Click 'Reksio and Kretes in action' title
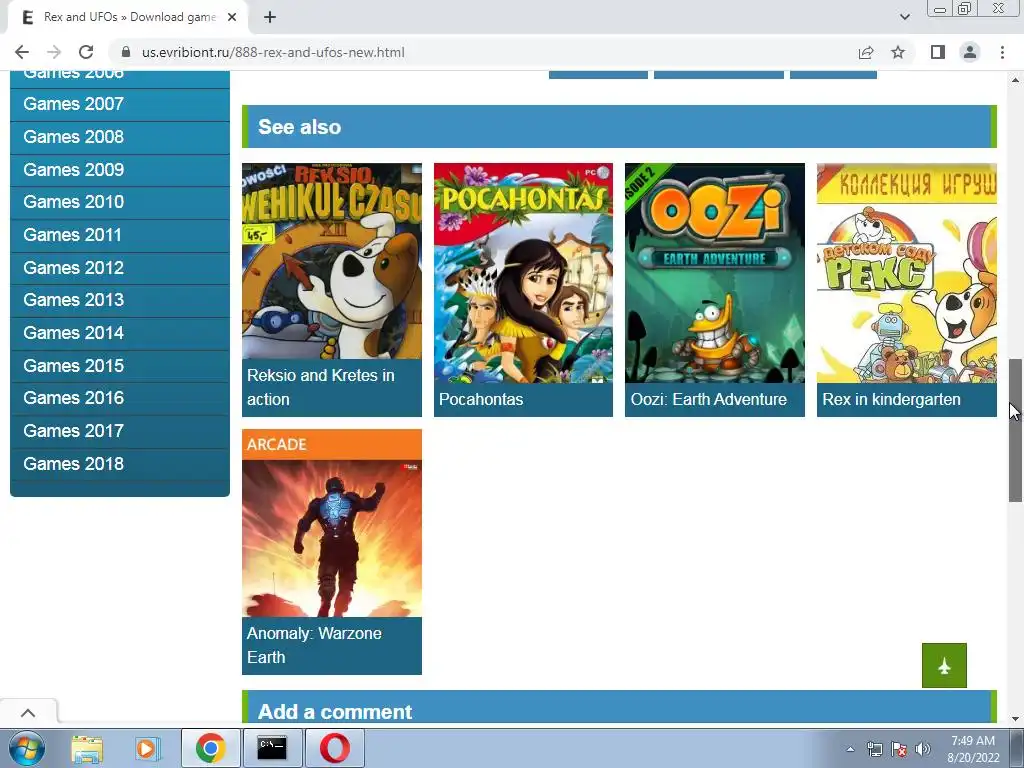 [x=321, y=387]
